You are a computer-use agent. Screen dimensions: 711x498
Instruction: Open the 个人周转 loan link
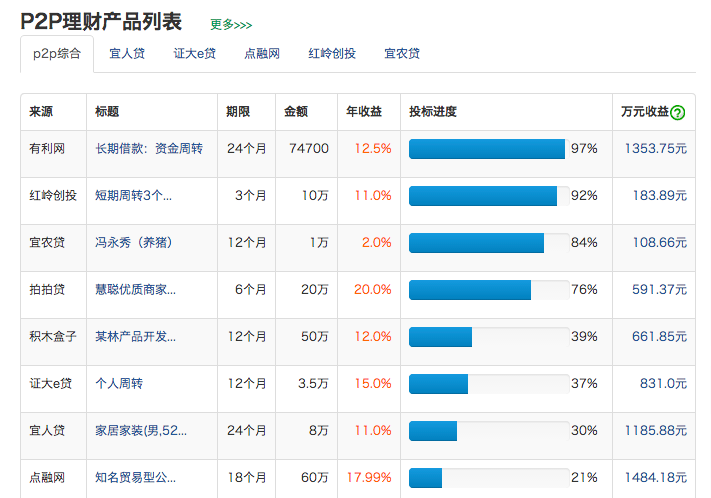click(x=119, y=384)
